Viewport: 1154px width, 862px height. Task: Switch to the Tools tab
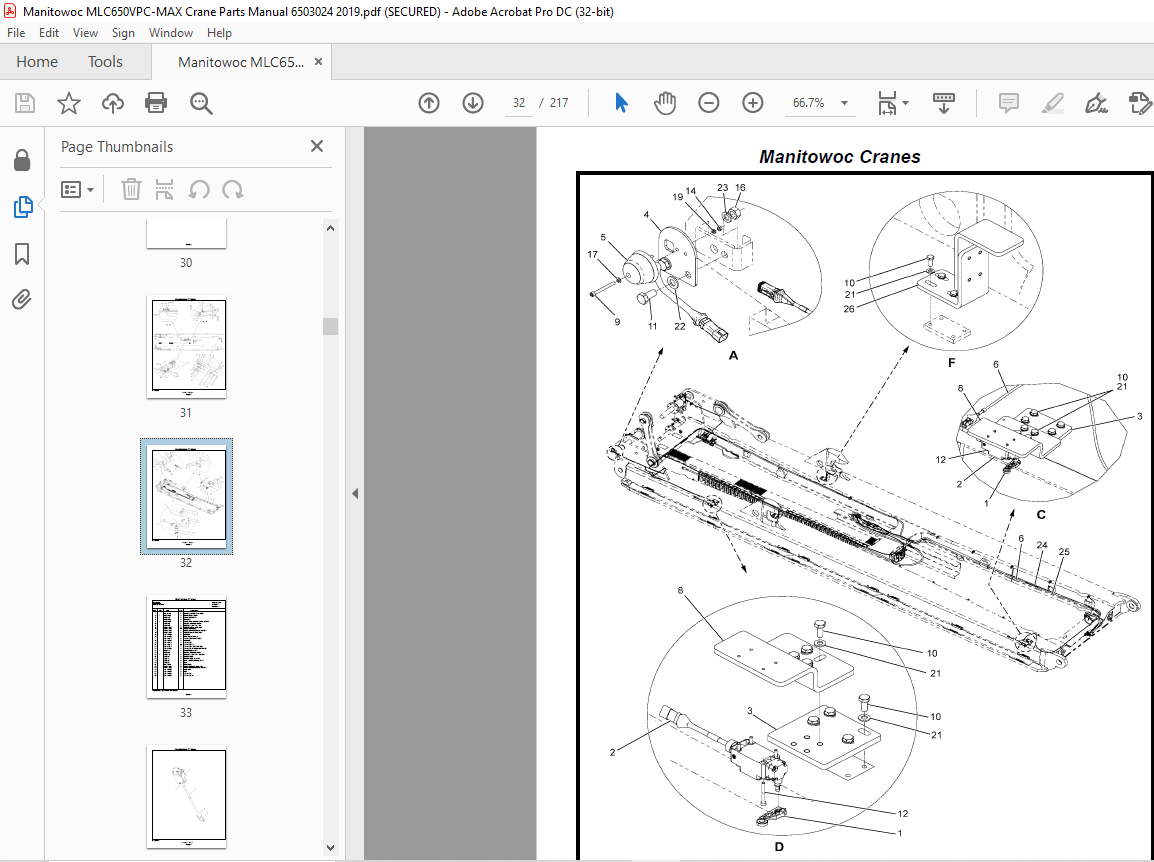(105, 62)
